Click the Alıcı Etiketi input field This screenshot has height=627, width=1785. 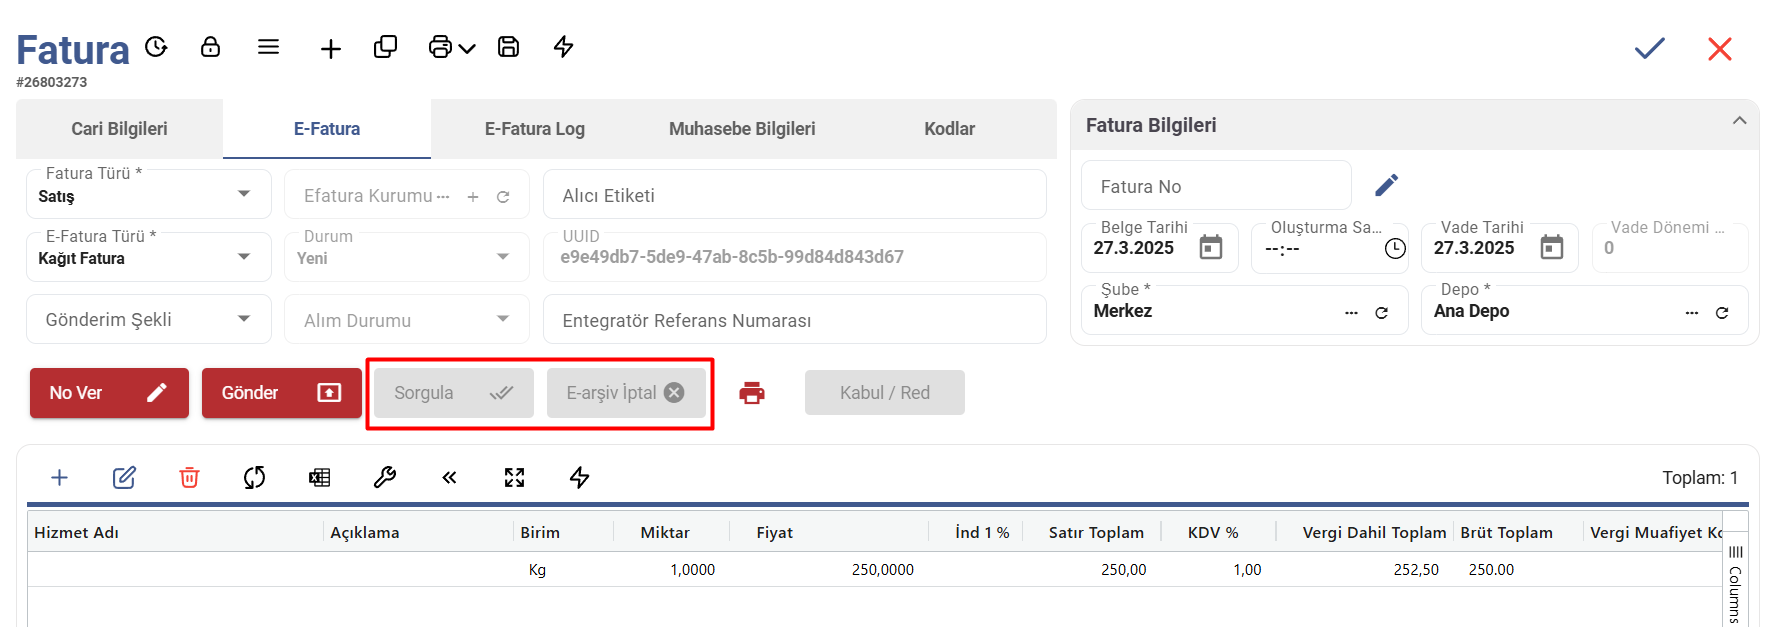click(x=794, y=195)
